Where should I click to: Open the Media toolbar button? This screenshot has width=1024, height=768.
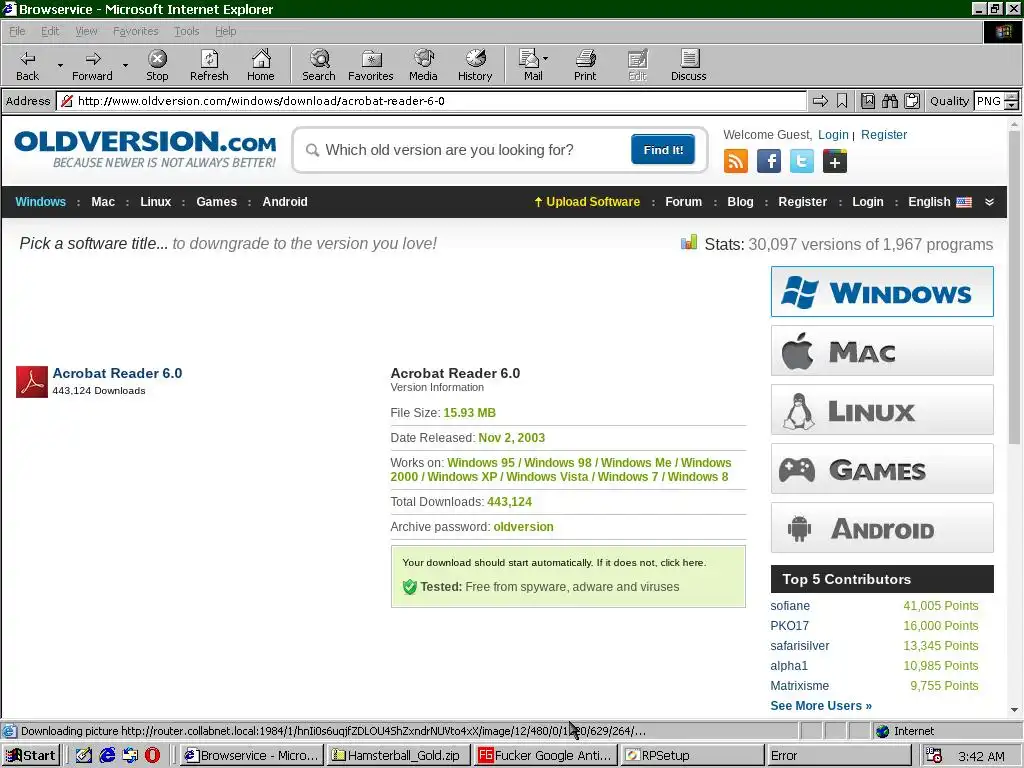(423, 65)
